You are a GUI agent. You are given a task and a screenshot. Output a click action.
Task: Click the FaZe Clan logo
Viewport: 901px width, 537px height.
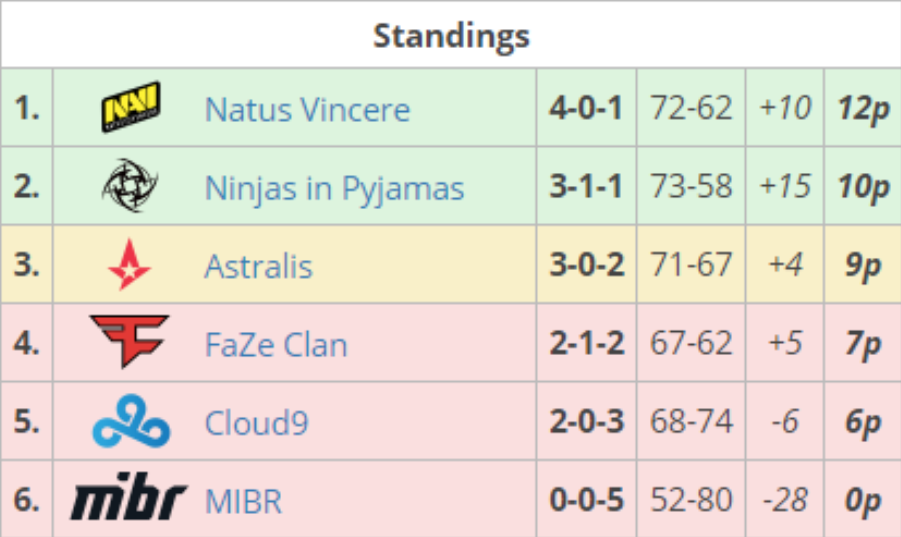(130, 341)
